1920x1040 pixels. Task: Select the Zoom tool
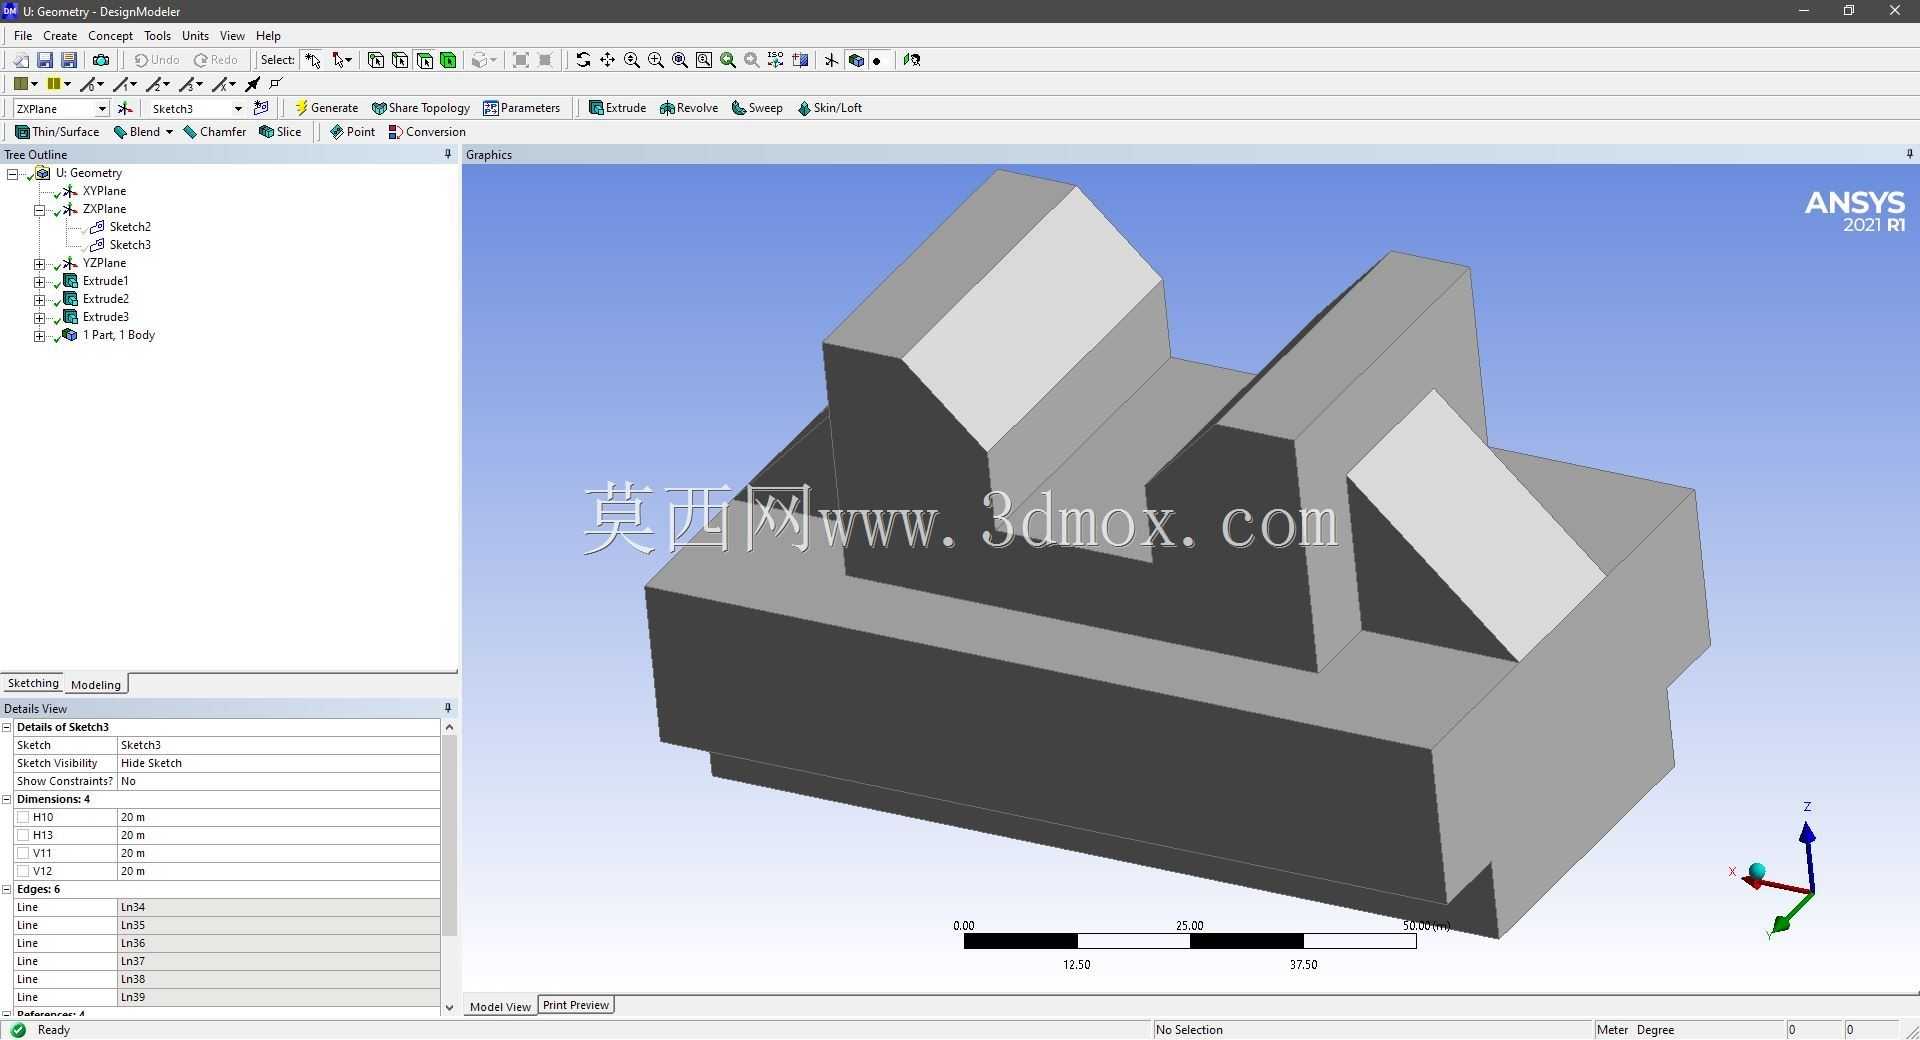631,60
